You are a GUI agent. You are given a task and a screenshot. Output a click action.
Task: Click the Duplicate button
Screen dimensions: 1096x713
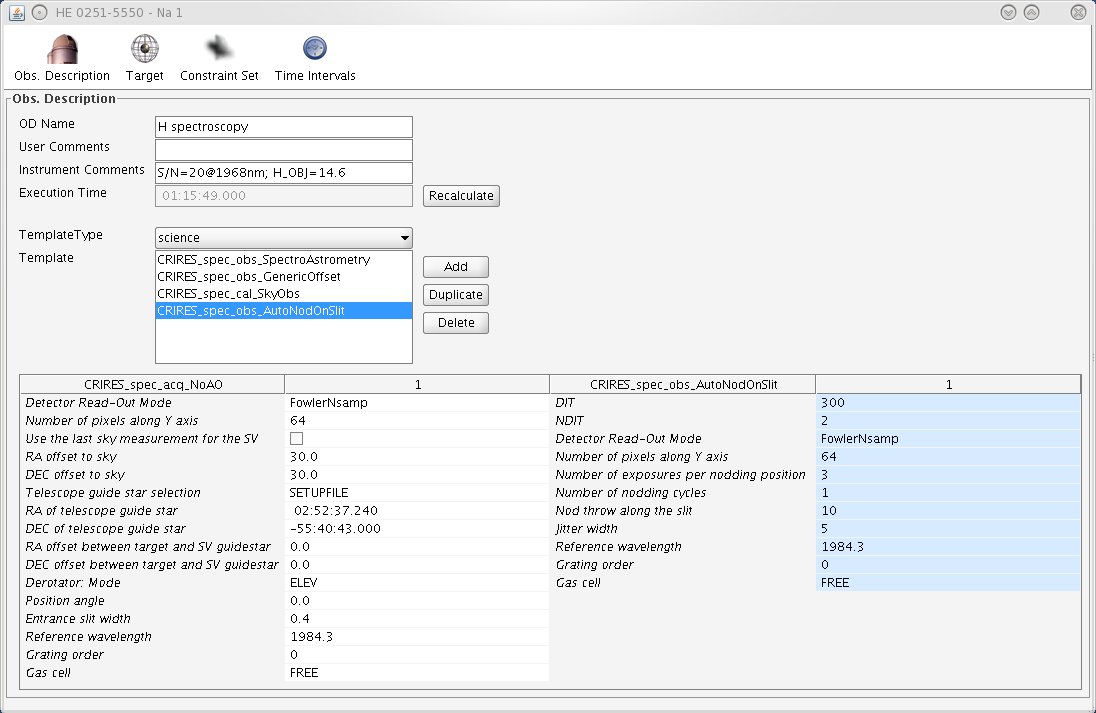coord(456,294)
